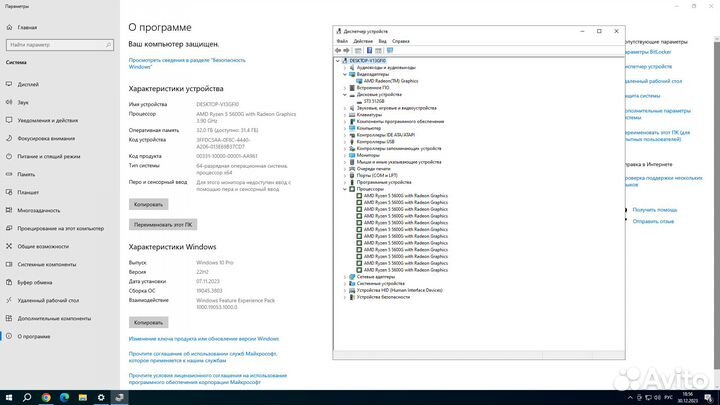Select Устройства безопасности tree row
Viewport: 720px width, 405px height.
tap(383, 297)
